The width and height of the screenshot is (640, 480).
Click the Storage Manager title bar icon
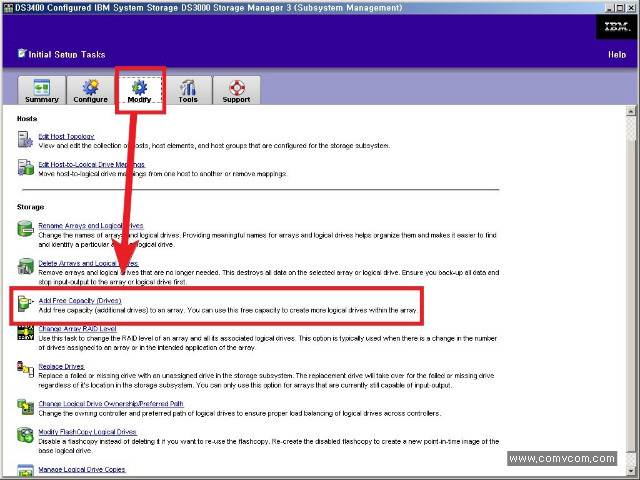8,8
